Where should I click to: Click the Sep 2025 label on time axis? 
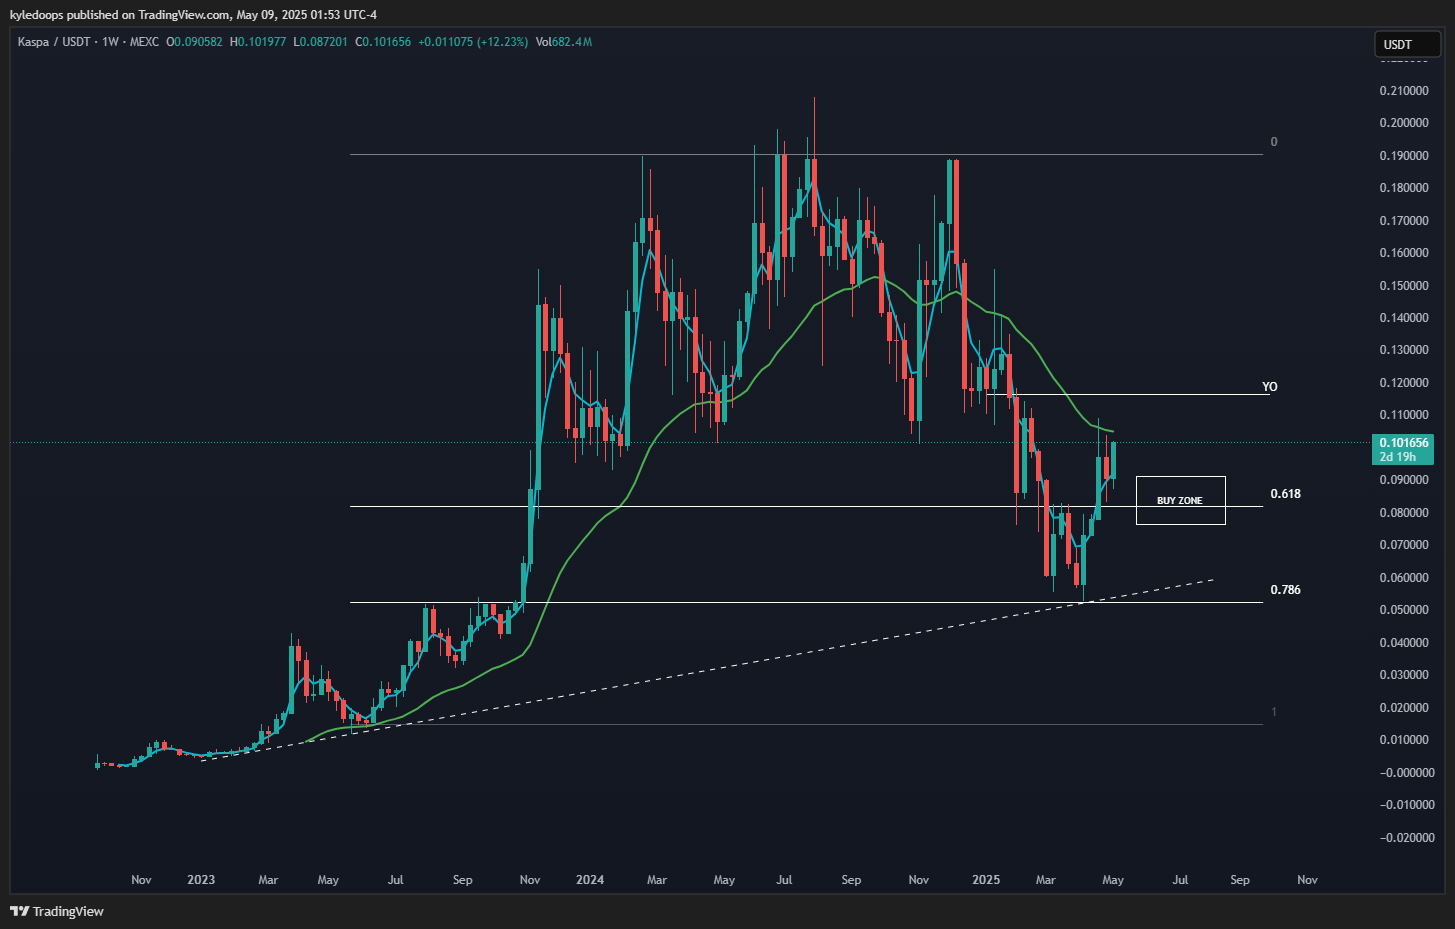(1240, 880)
